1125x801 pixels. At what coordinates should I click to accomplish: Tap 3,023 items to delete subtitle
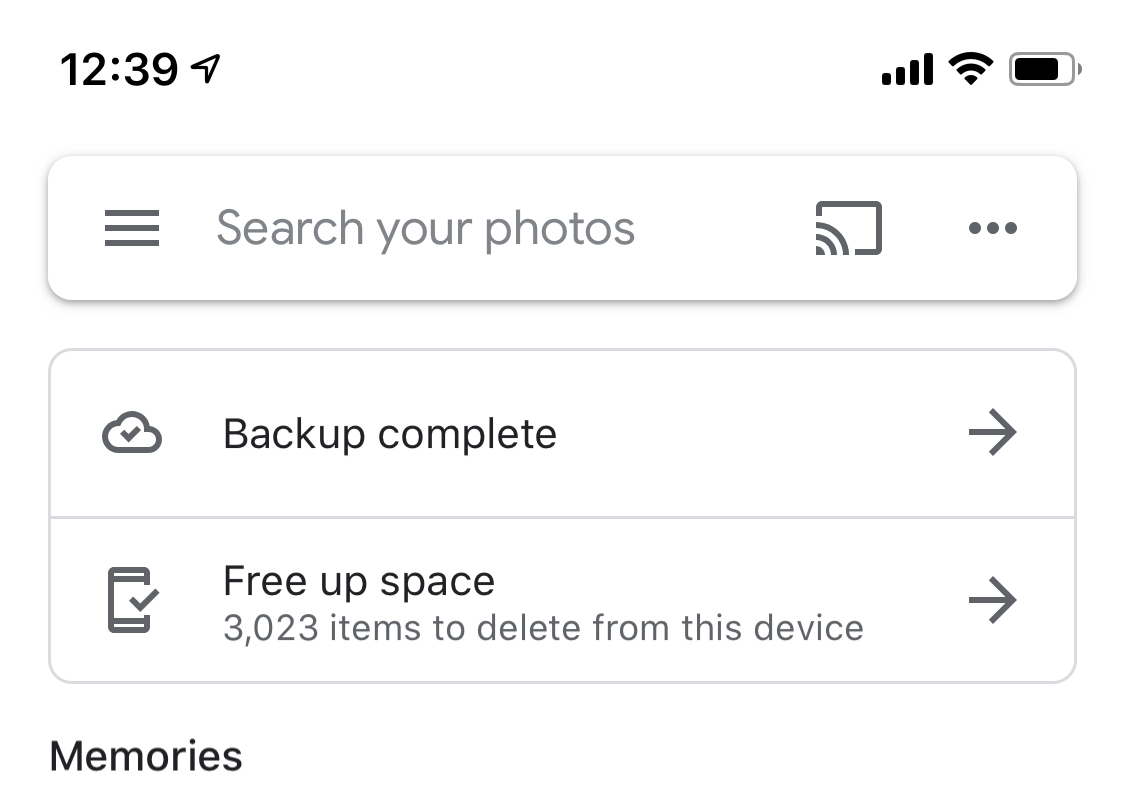(x=543, y=628)
